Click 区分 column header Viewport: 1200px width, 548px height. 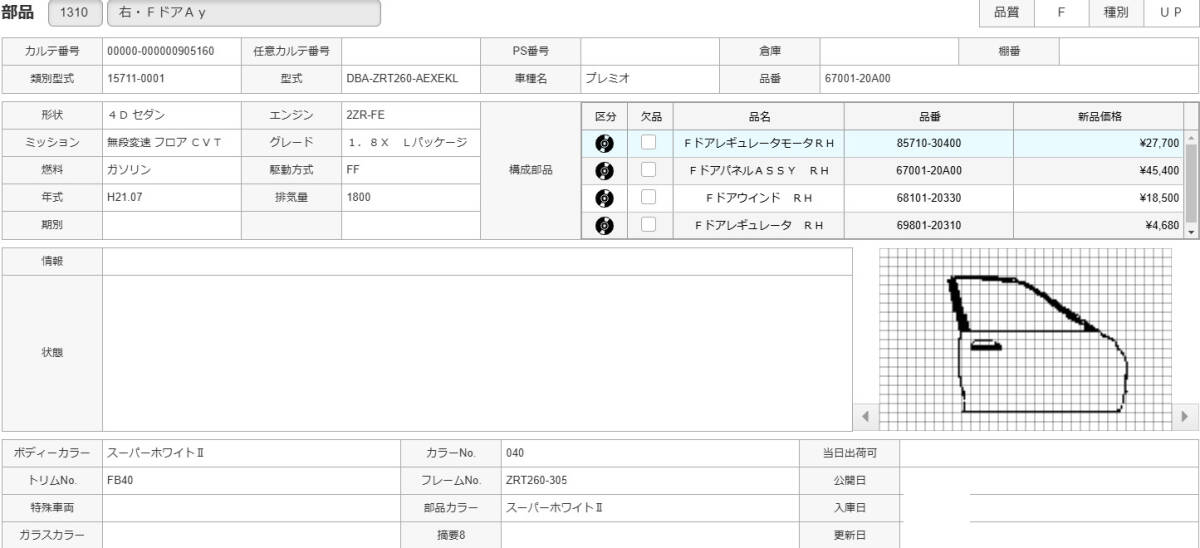click(x=604, y=116)
